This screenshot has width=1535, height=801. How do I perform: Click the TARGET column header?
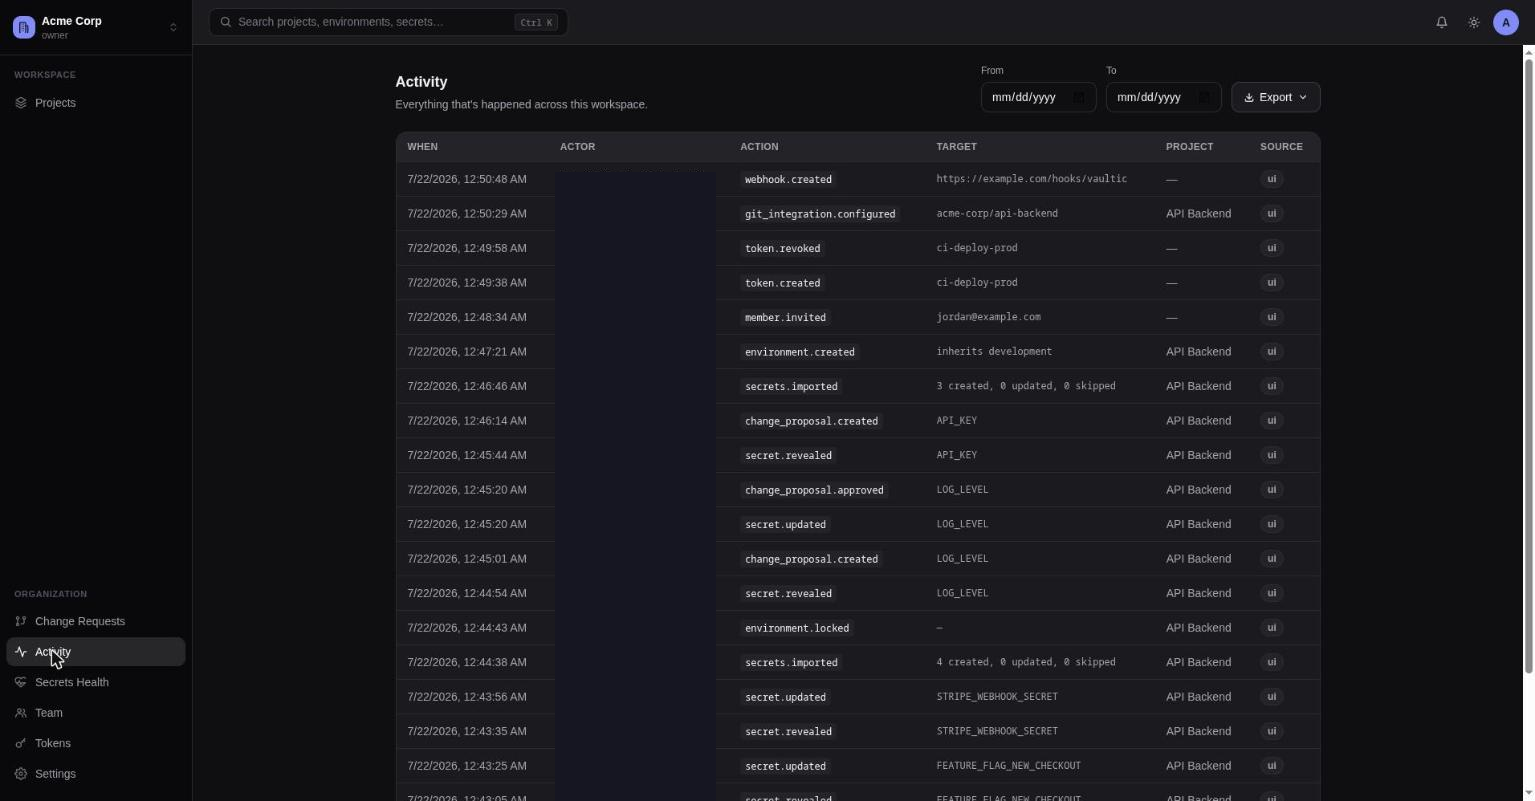[x=956, y=147]
